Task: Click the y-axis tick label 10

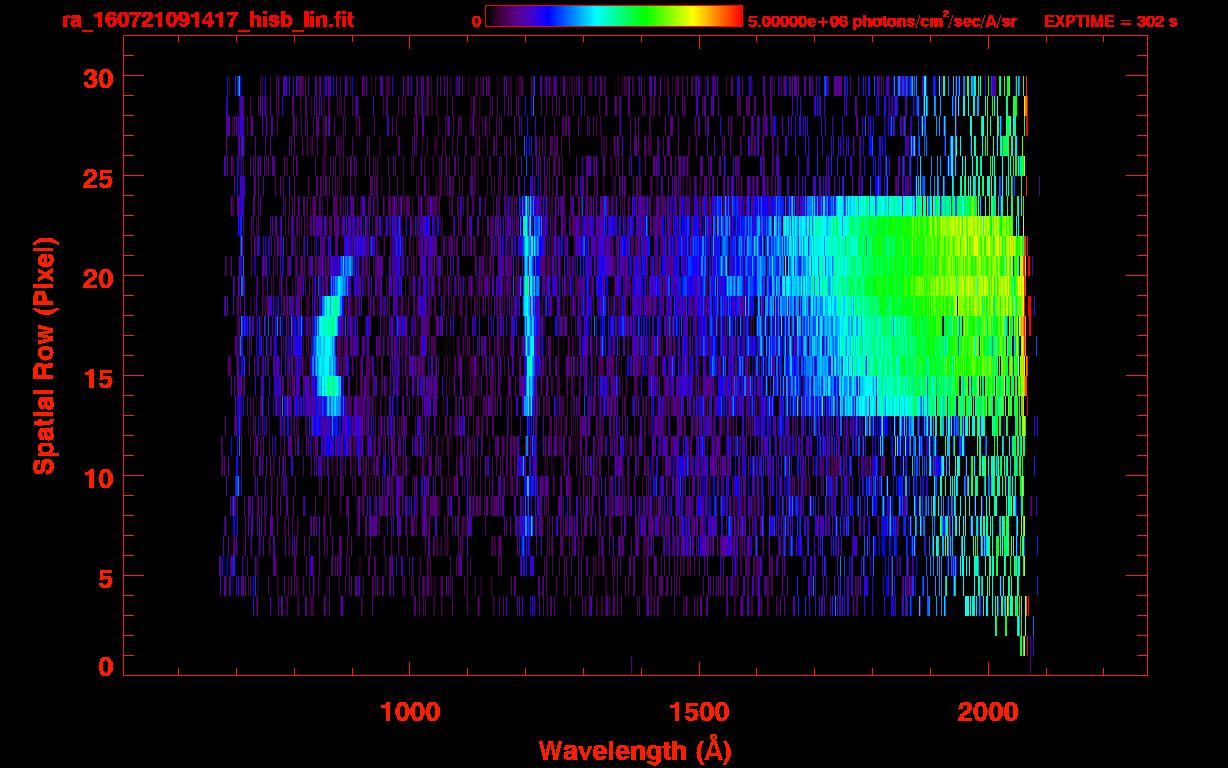Action: (x=97, y=477)
